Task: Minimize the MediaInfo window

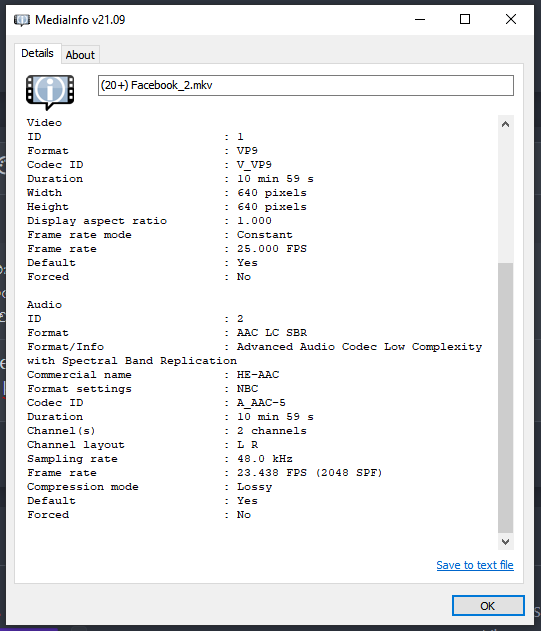Action: pos(420,19)
